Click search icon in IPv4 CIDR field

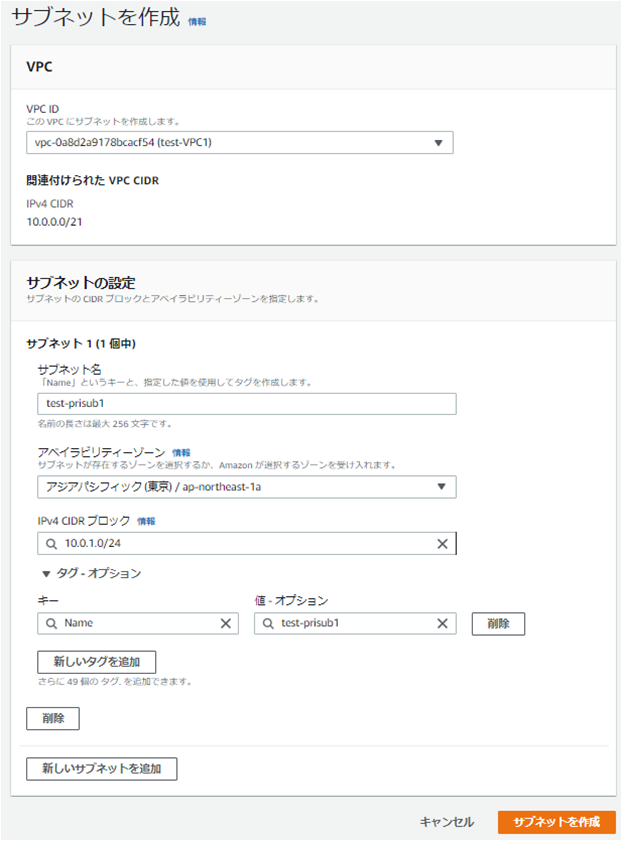(x=51, y=544)
